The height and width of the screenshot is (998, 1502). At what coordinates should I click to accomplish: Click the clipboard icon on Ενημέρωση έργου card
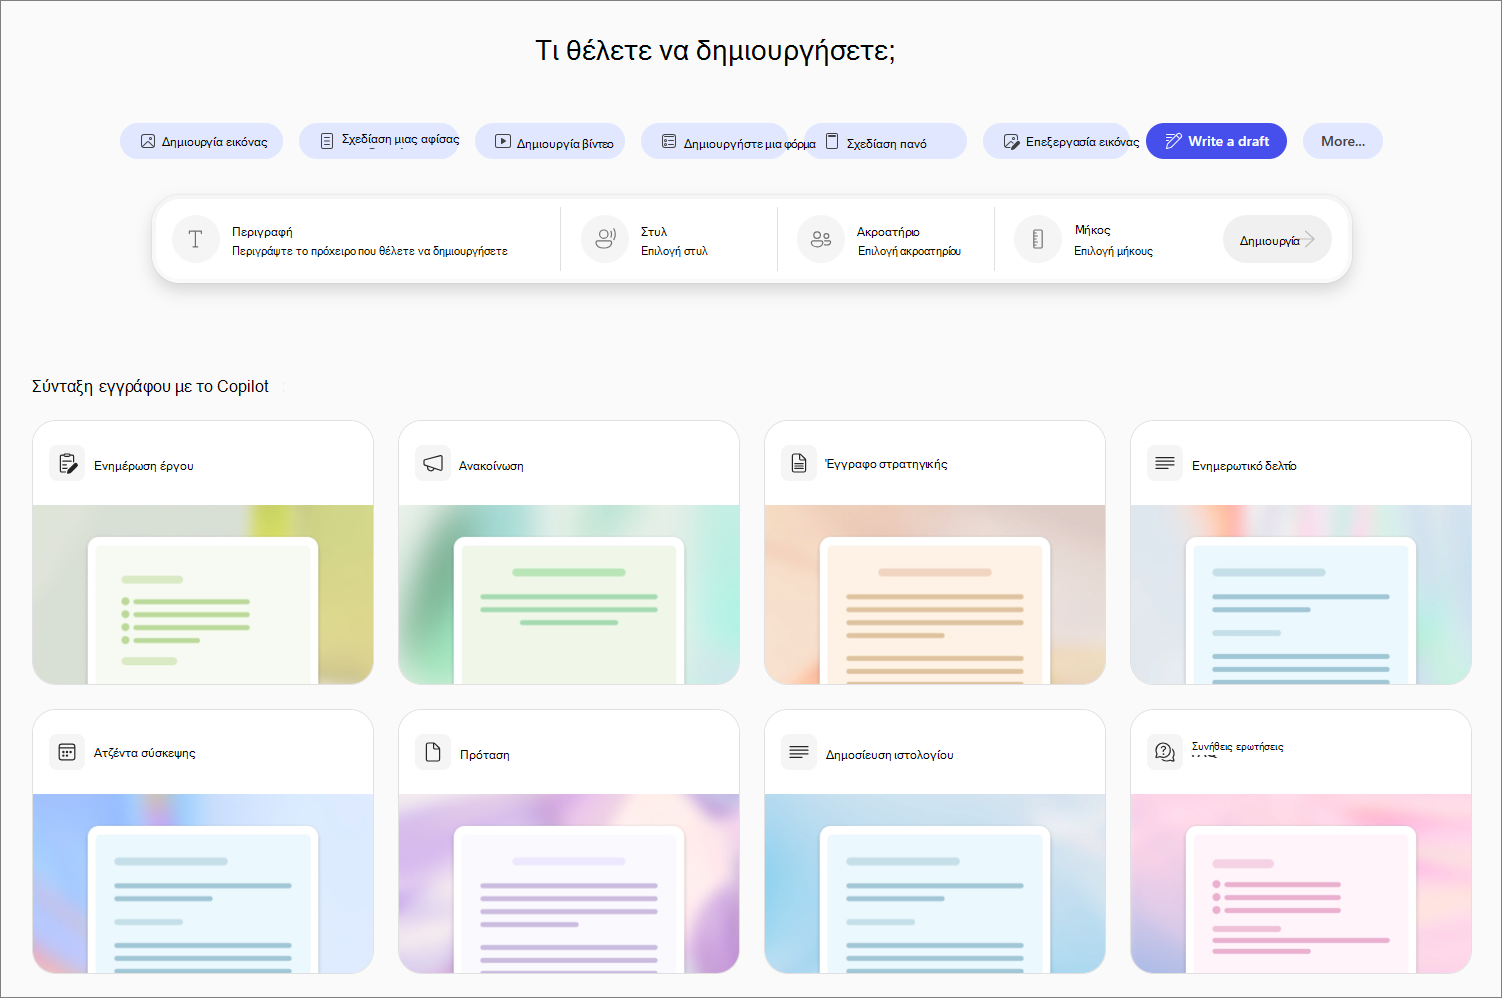[x=67, y=463]
